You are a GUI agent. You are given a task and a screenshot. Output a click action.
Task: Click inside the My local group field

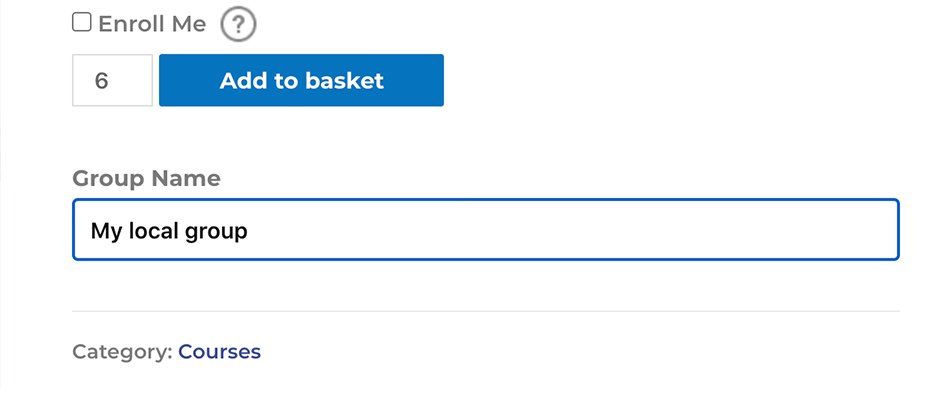point(485,231)
